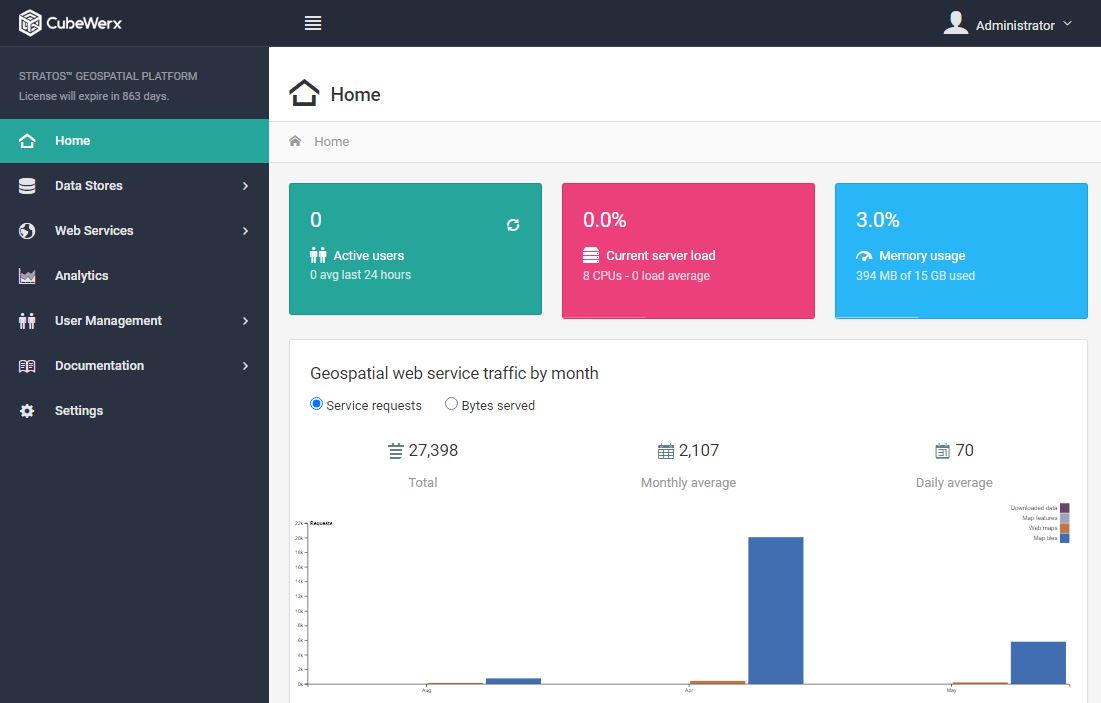Viewport: 1101px width, 703px height.
Task: Click the Current server load label
Action: [x=661, y=256]
